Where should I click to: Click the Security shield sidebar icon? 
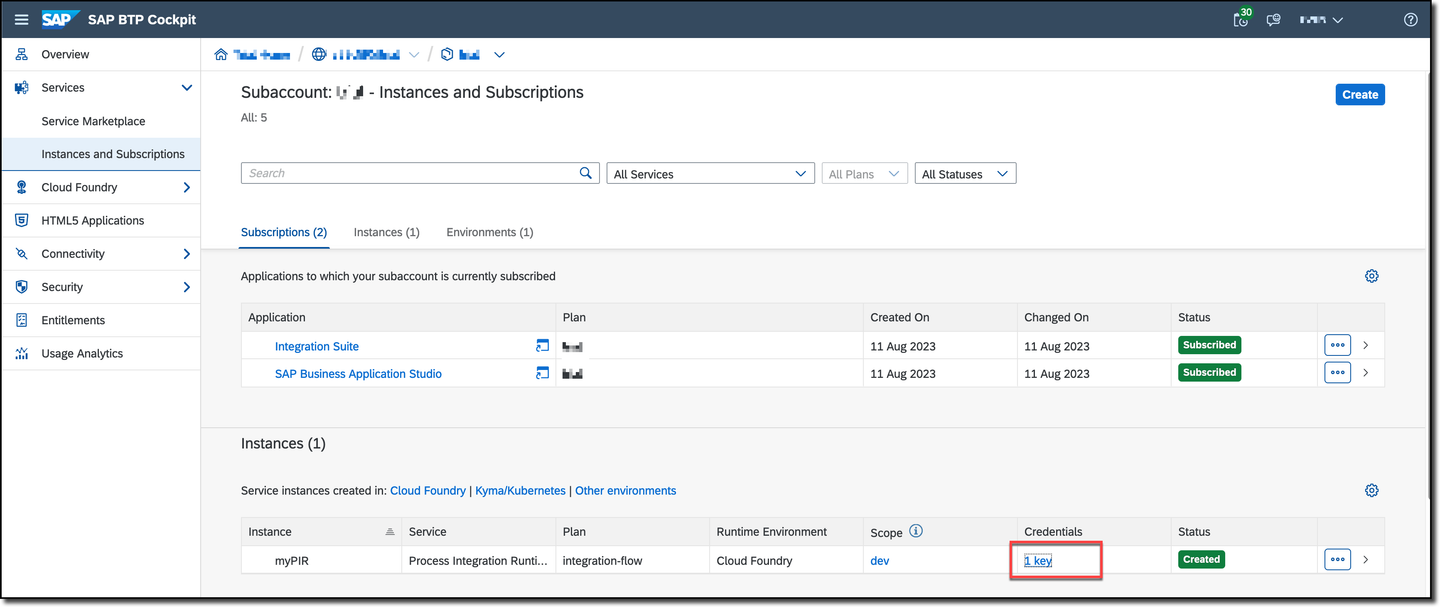(x=22, y=287)
